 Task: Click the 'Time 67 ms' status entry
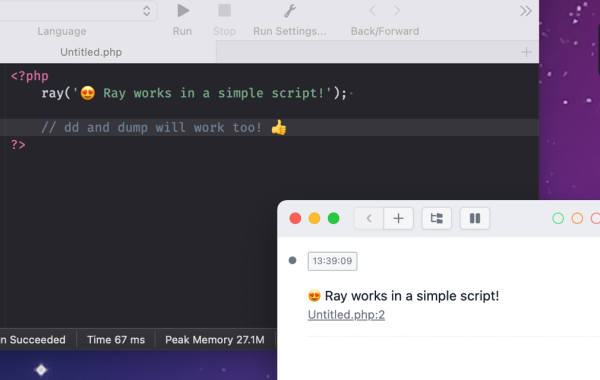click(x=116, y=340)
